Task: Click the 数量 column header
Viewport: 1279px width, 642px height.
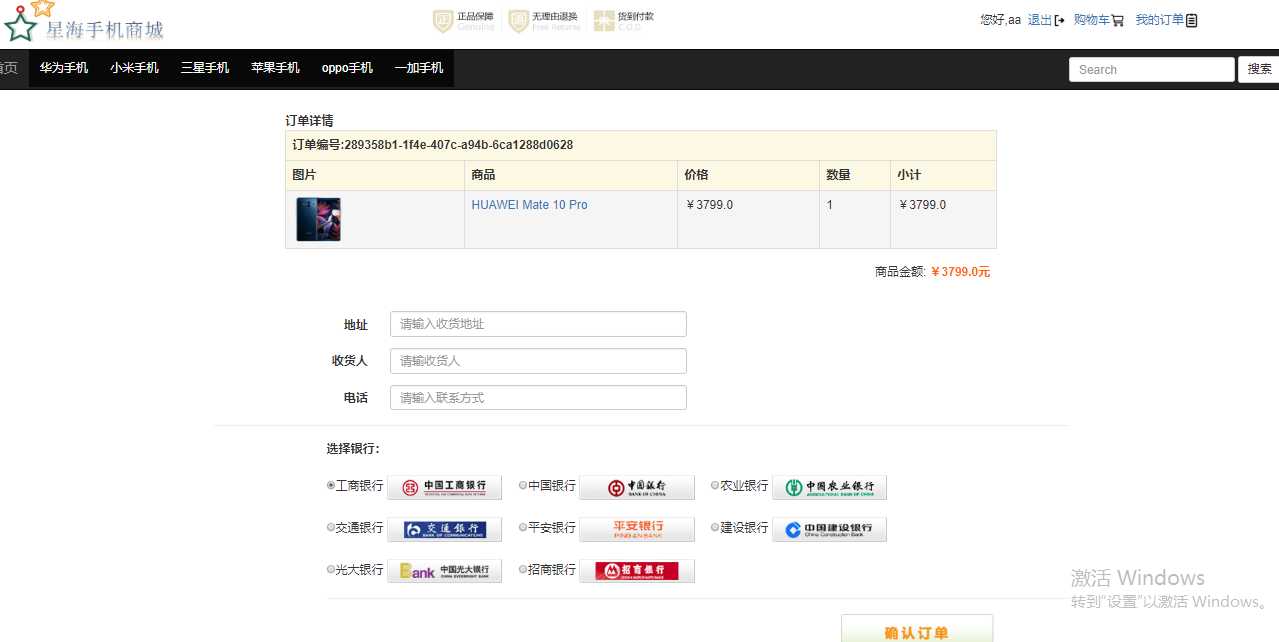Action: tap(838, 175)
